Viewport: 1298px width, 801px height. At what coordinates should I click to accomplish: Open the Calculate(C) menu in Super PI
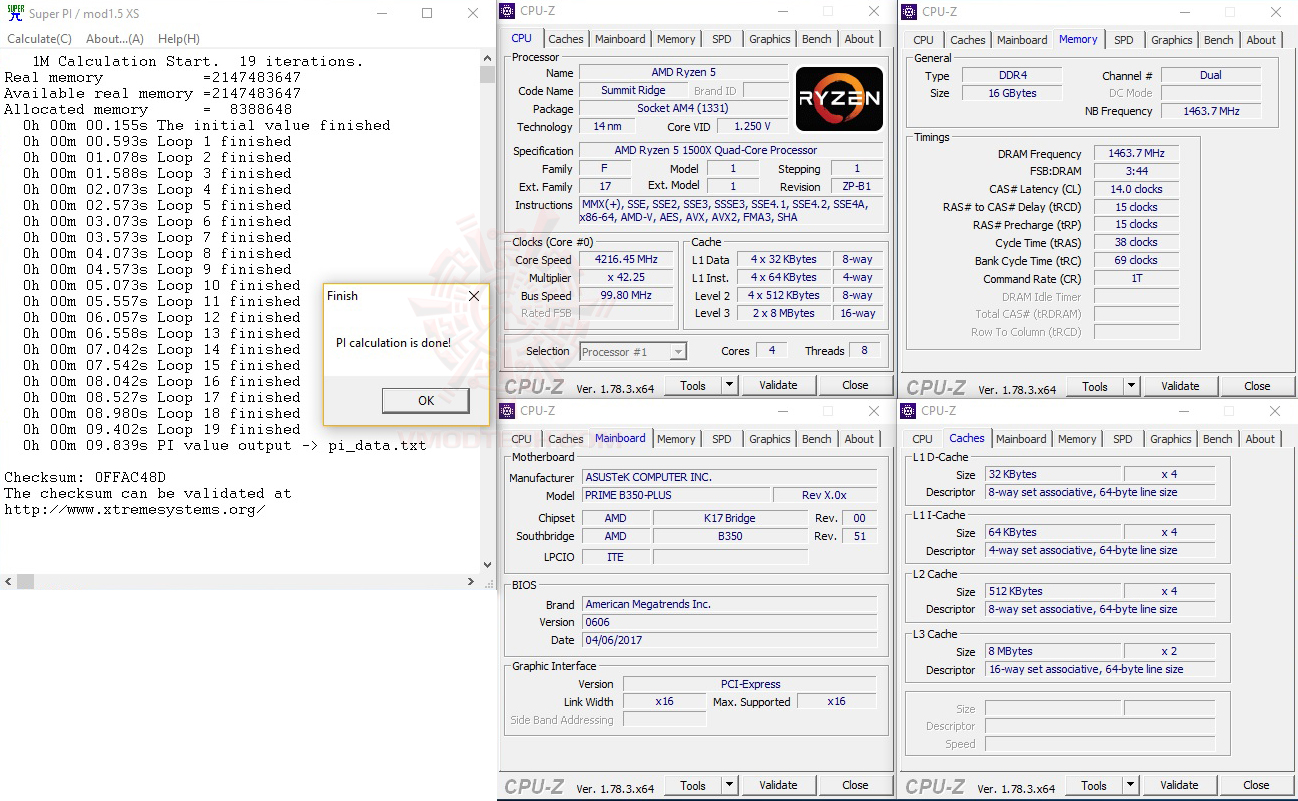pyautogui.click(x=39, y=39)
